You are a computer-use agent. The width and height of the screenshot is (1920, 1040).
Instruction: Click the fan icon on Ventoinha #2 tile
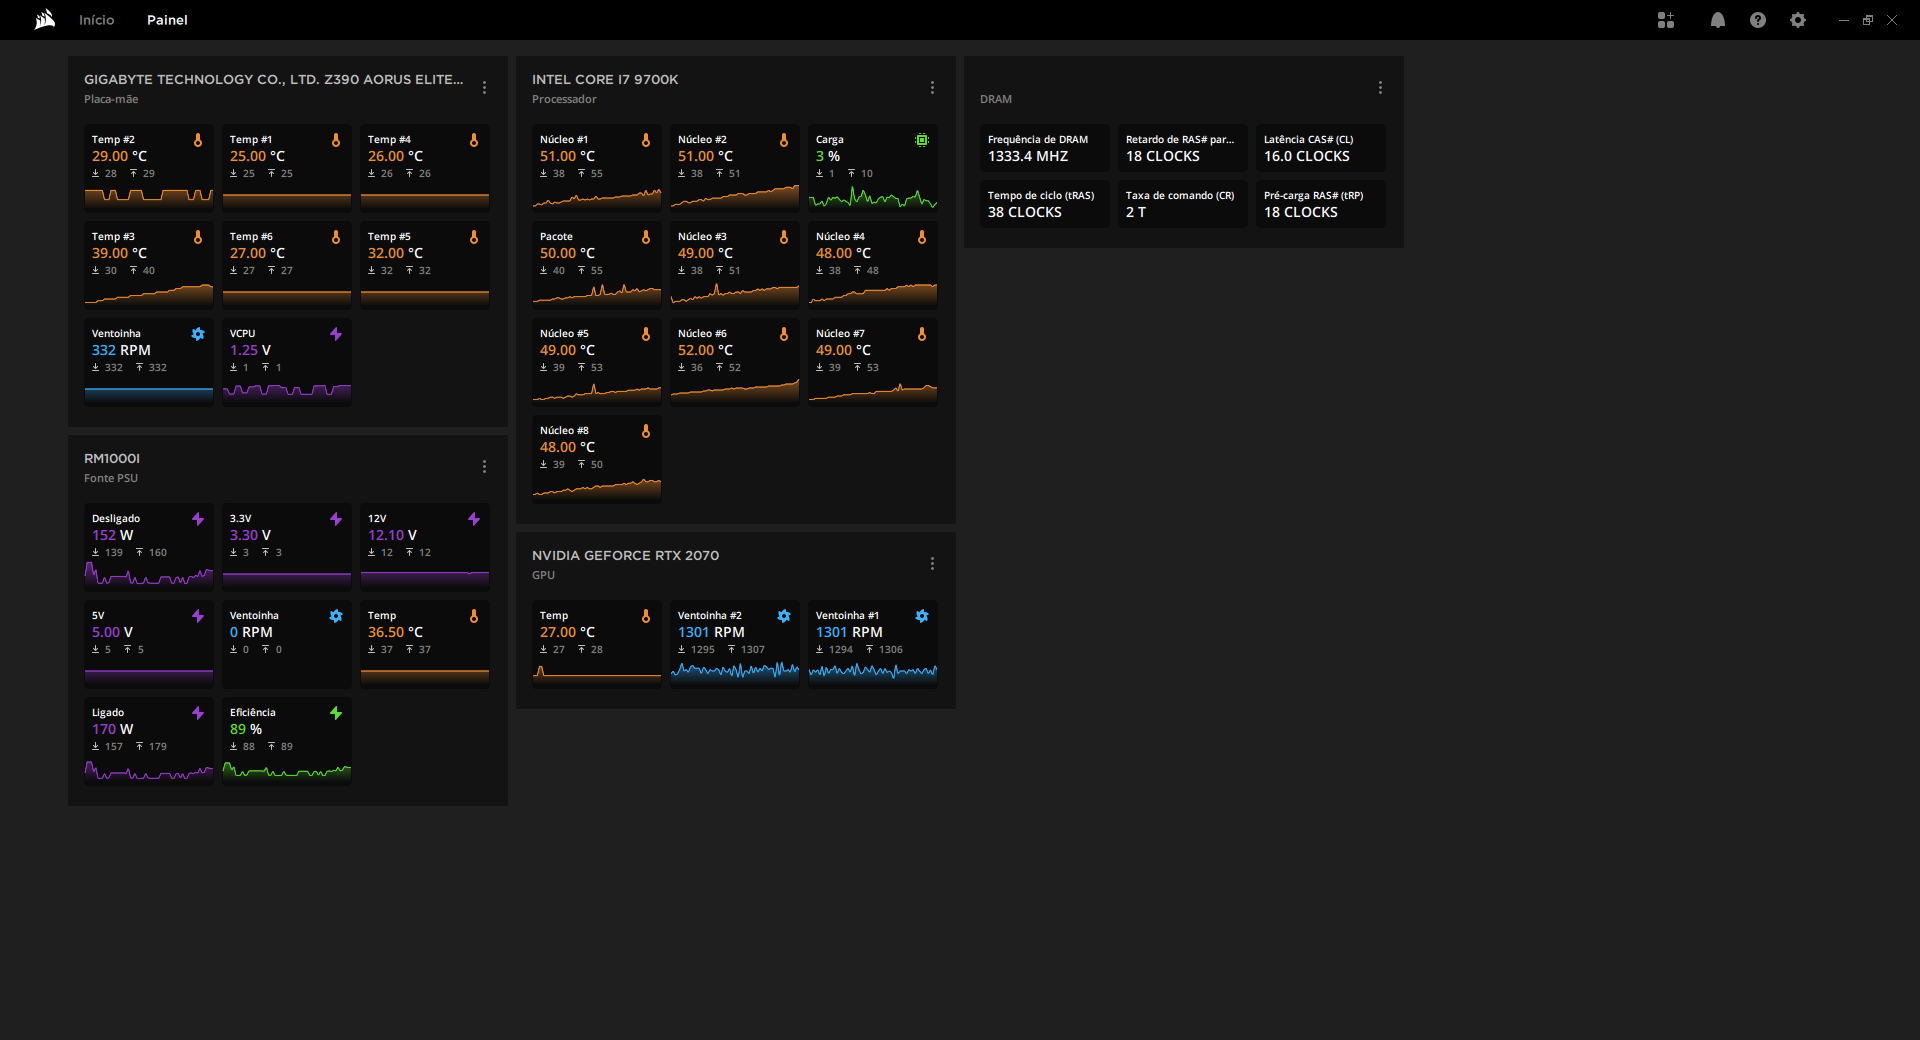[x=784, y=616]
